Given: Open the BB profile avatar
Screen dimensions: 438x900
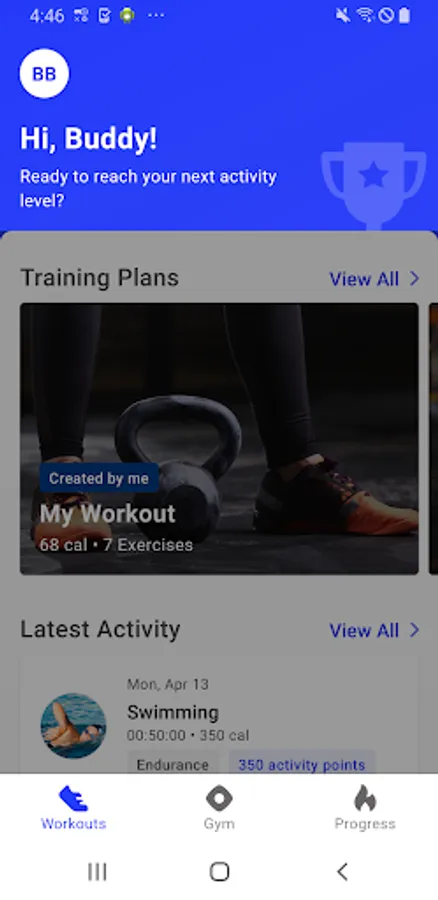Looking at the screenshot, I should point(44,73).
